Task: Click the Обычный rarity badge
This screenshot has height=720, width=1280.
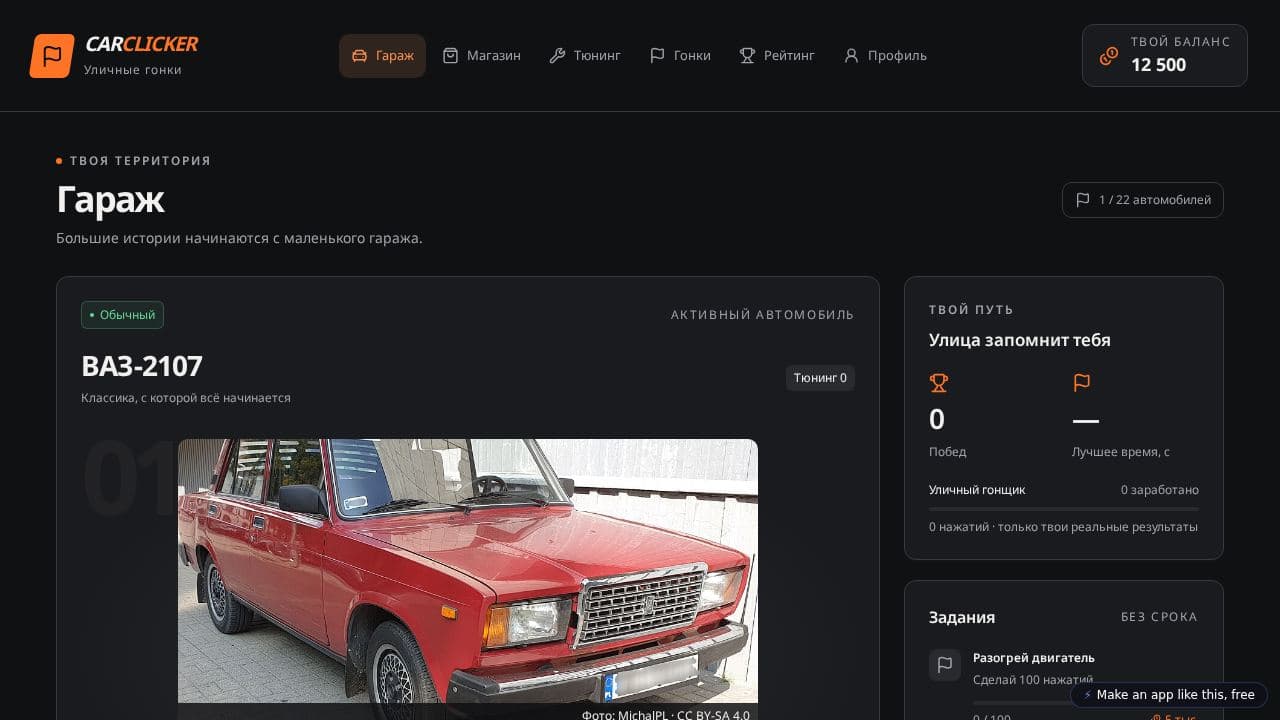Action: [x=122, y=315]
